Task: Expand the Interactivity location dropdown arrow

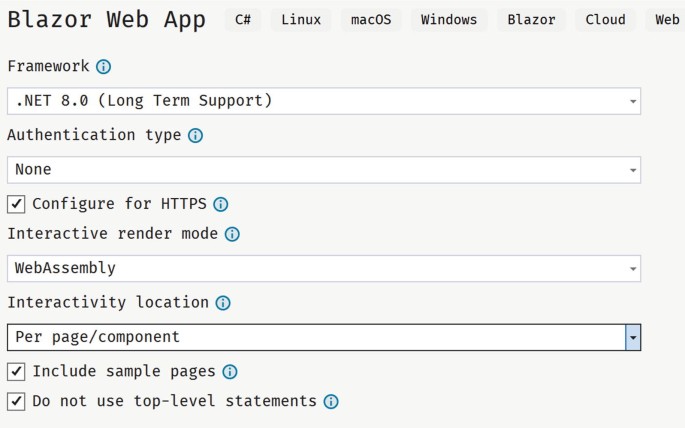Action: [x=633, y=337]
